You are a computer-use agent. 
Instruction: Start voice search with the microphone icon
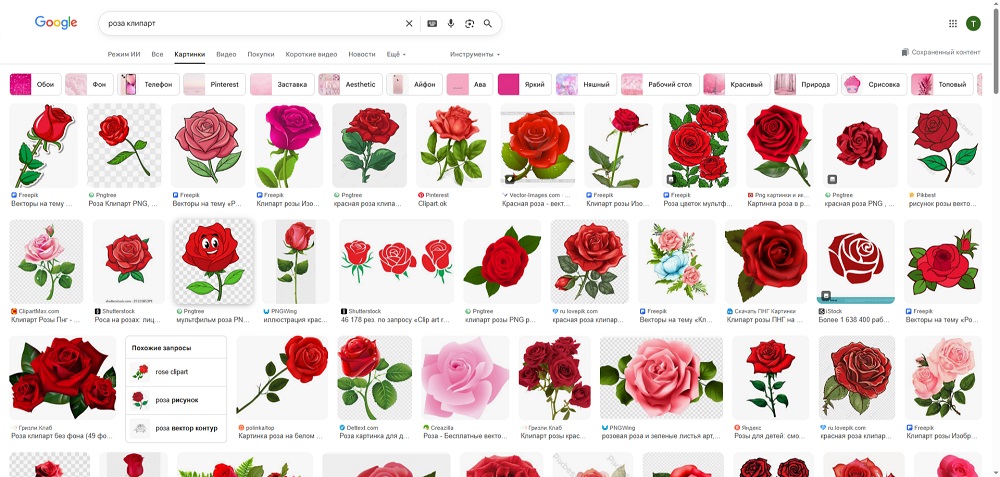pos(451,23)
